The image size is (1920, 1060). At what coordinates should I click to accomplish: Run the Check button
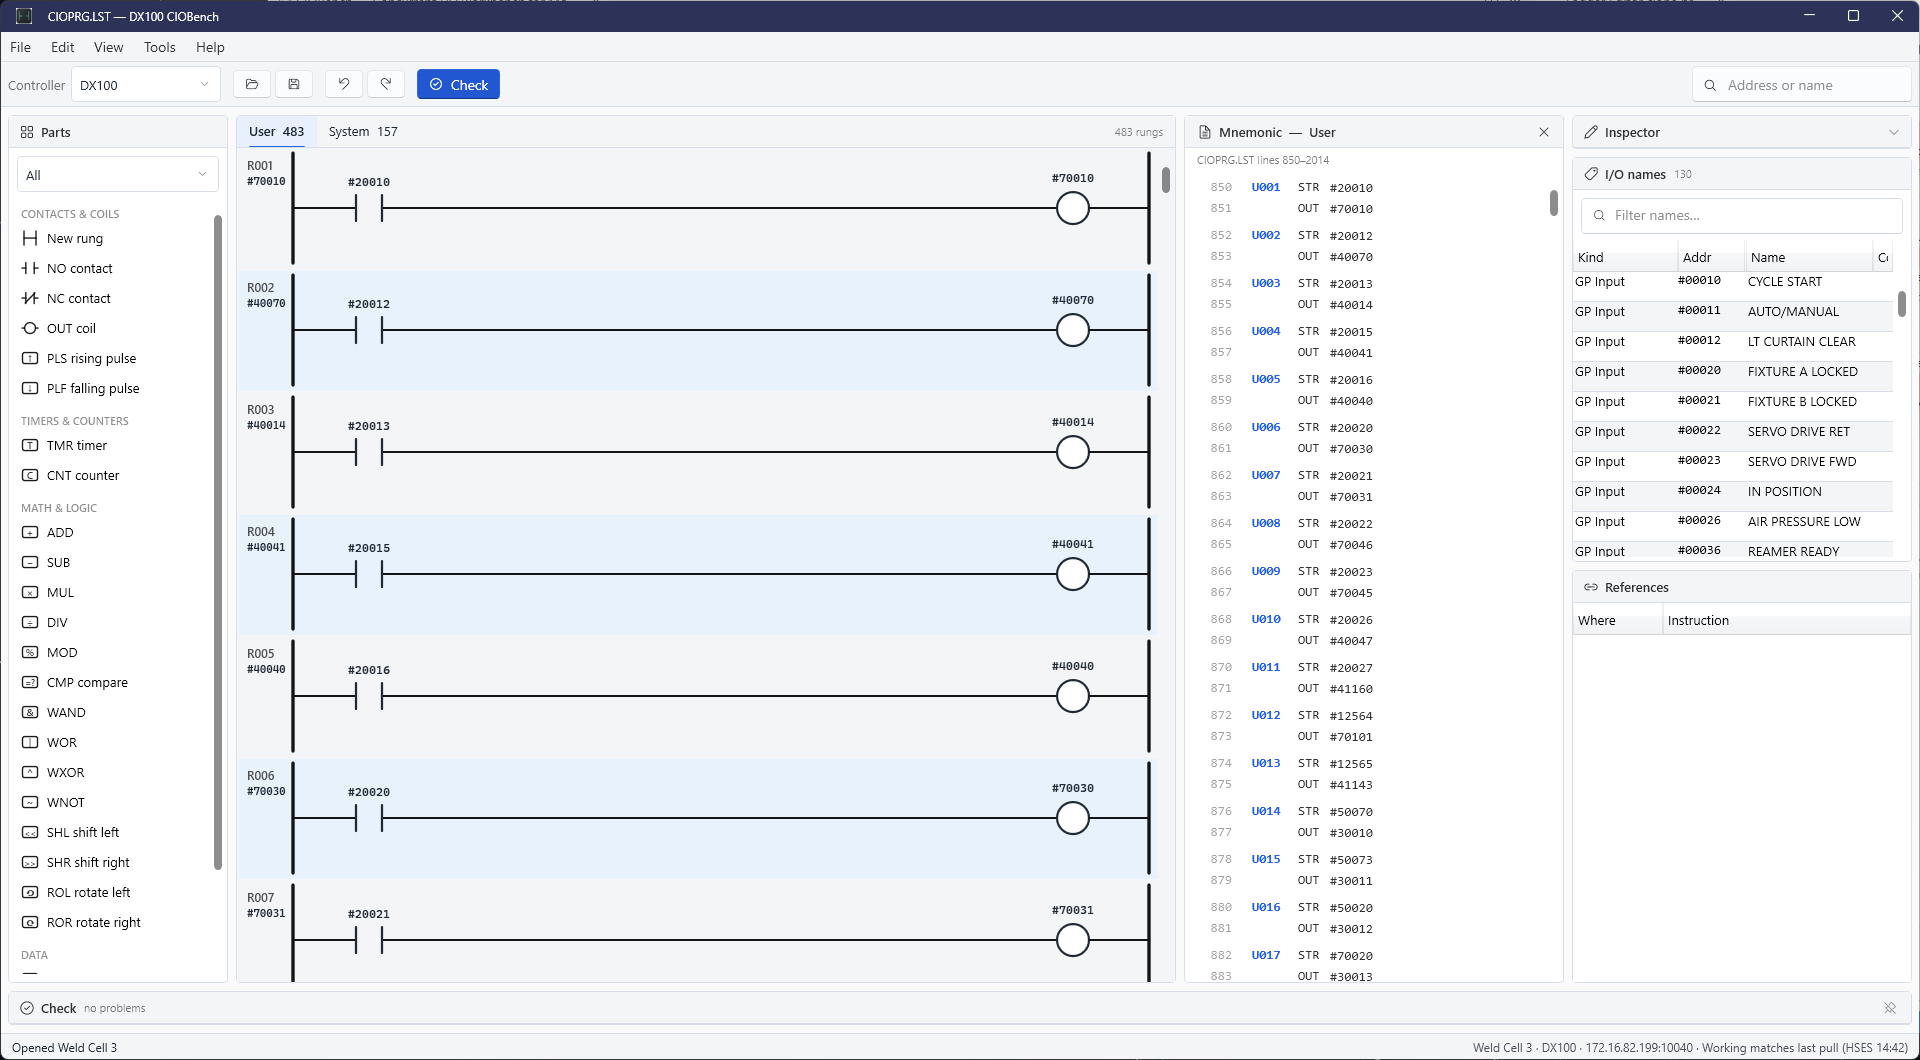(x=458, y=85)
